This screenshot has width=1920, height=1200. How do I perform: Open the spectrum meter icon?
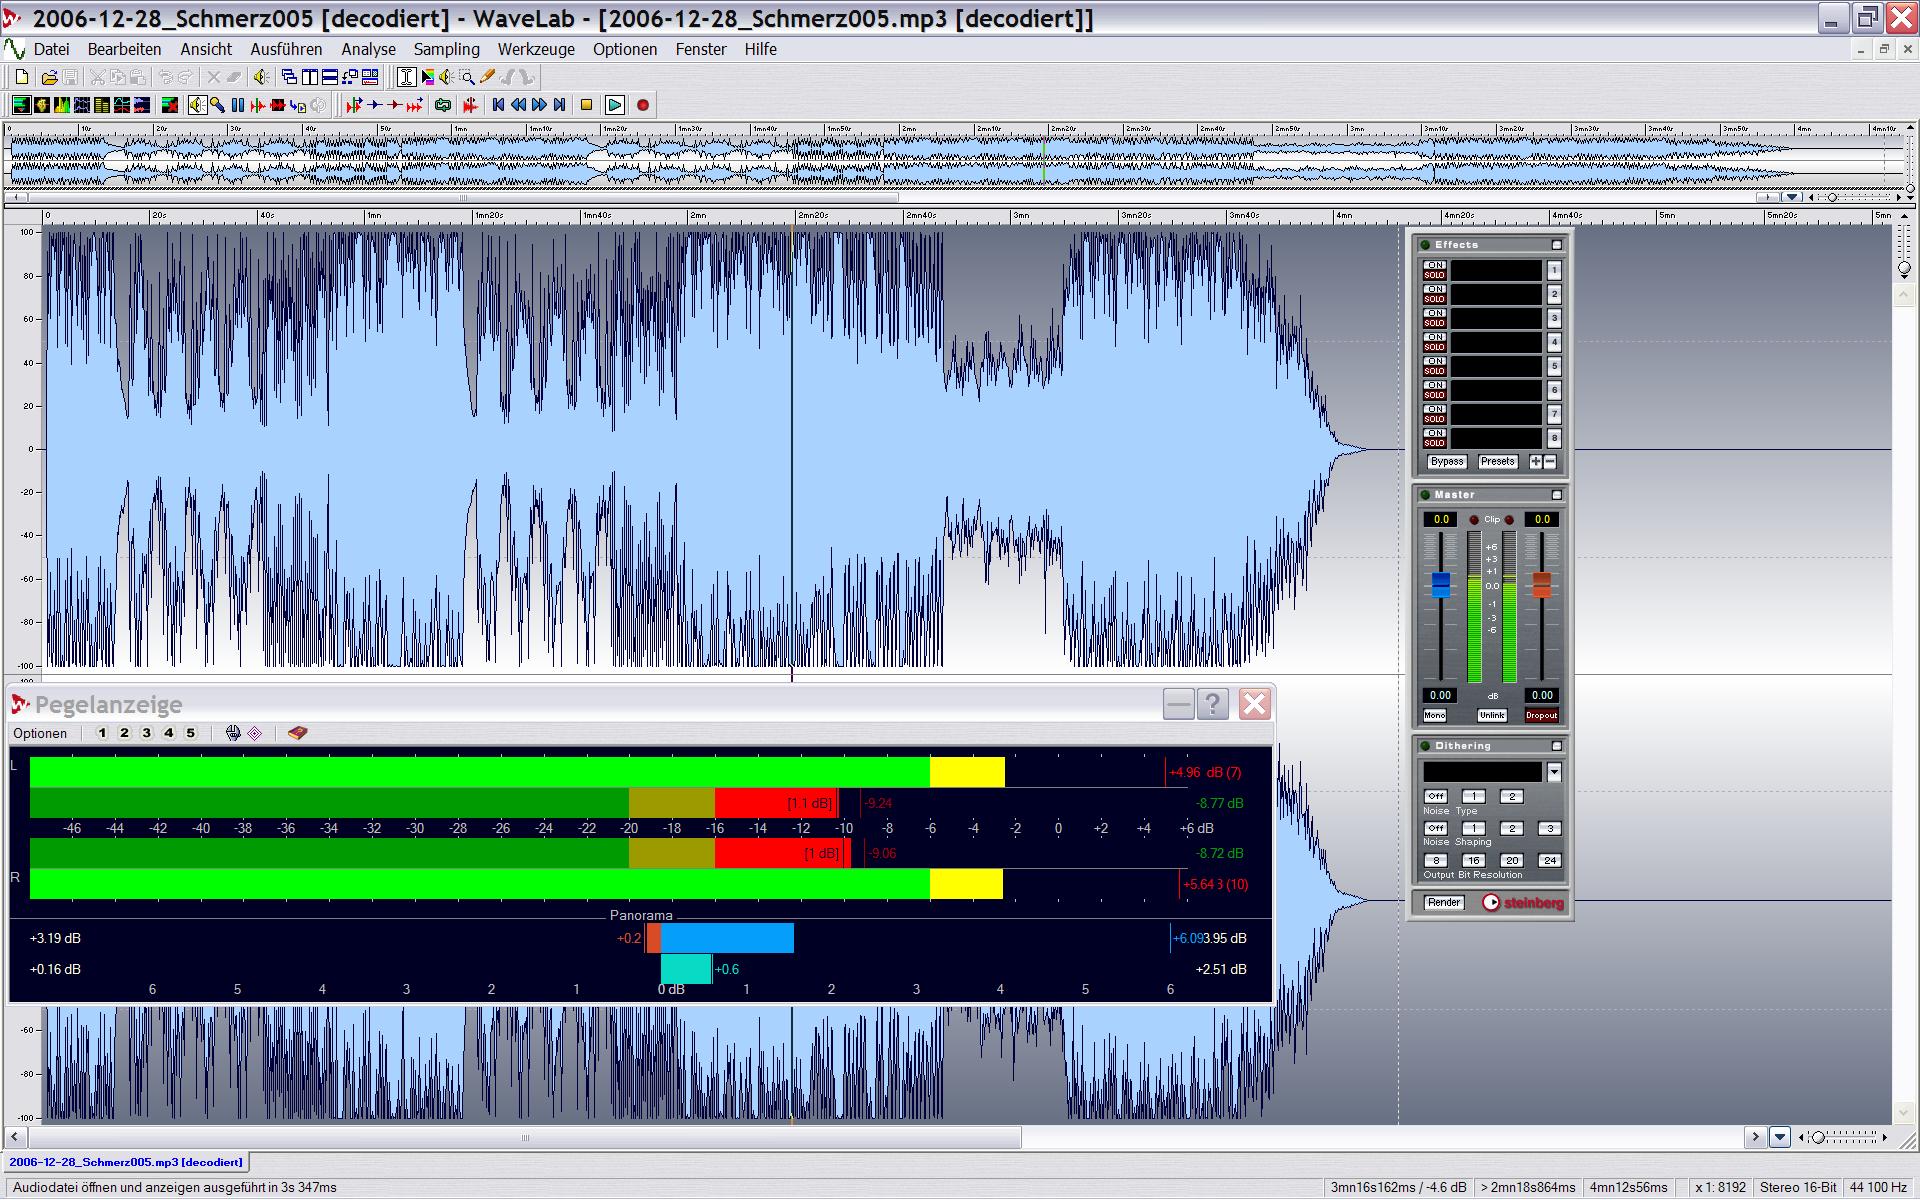click(x=62, y=105)
